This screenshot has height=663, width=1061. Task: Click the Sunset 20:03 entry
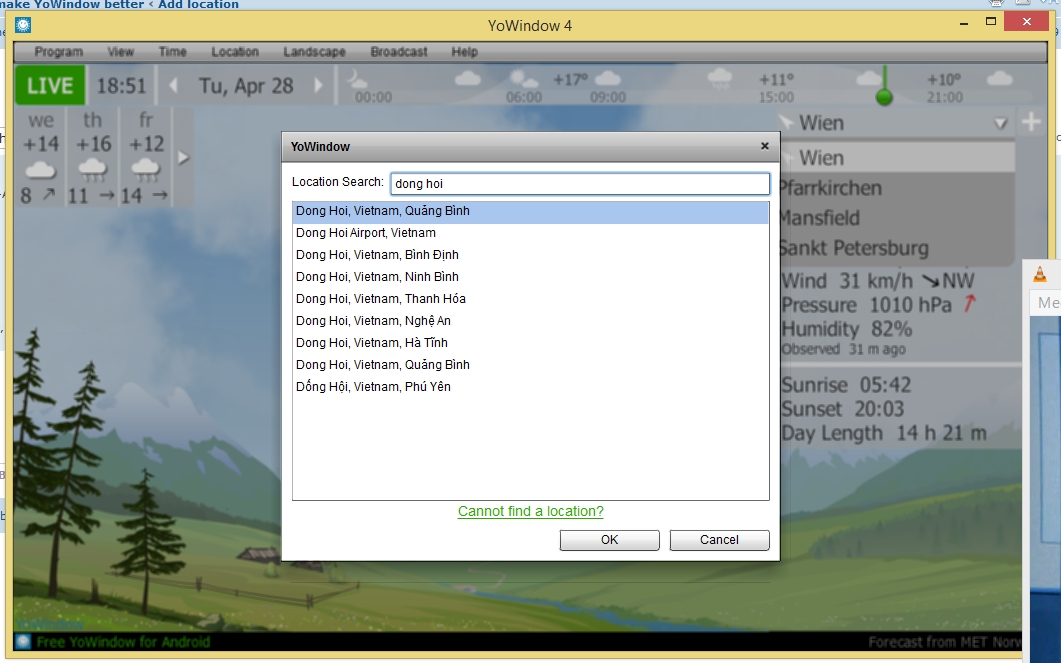(x=842, y=409)
